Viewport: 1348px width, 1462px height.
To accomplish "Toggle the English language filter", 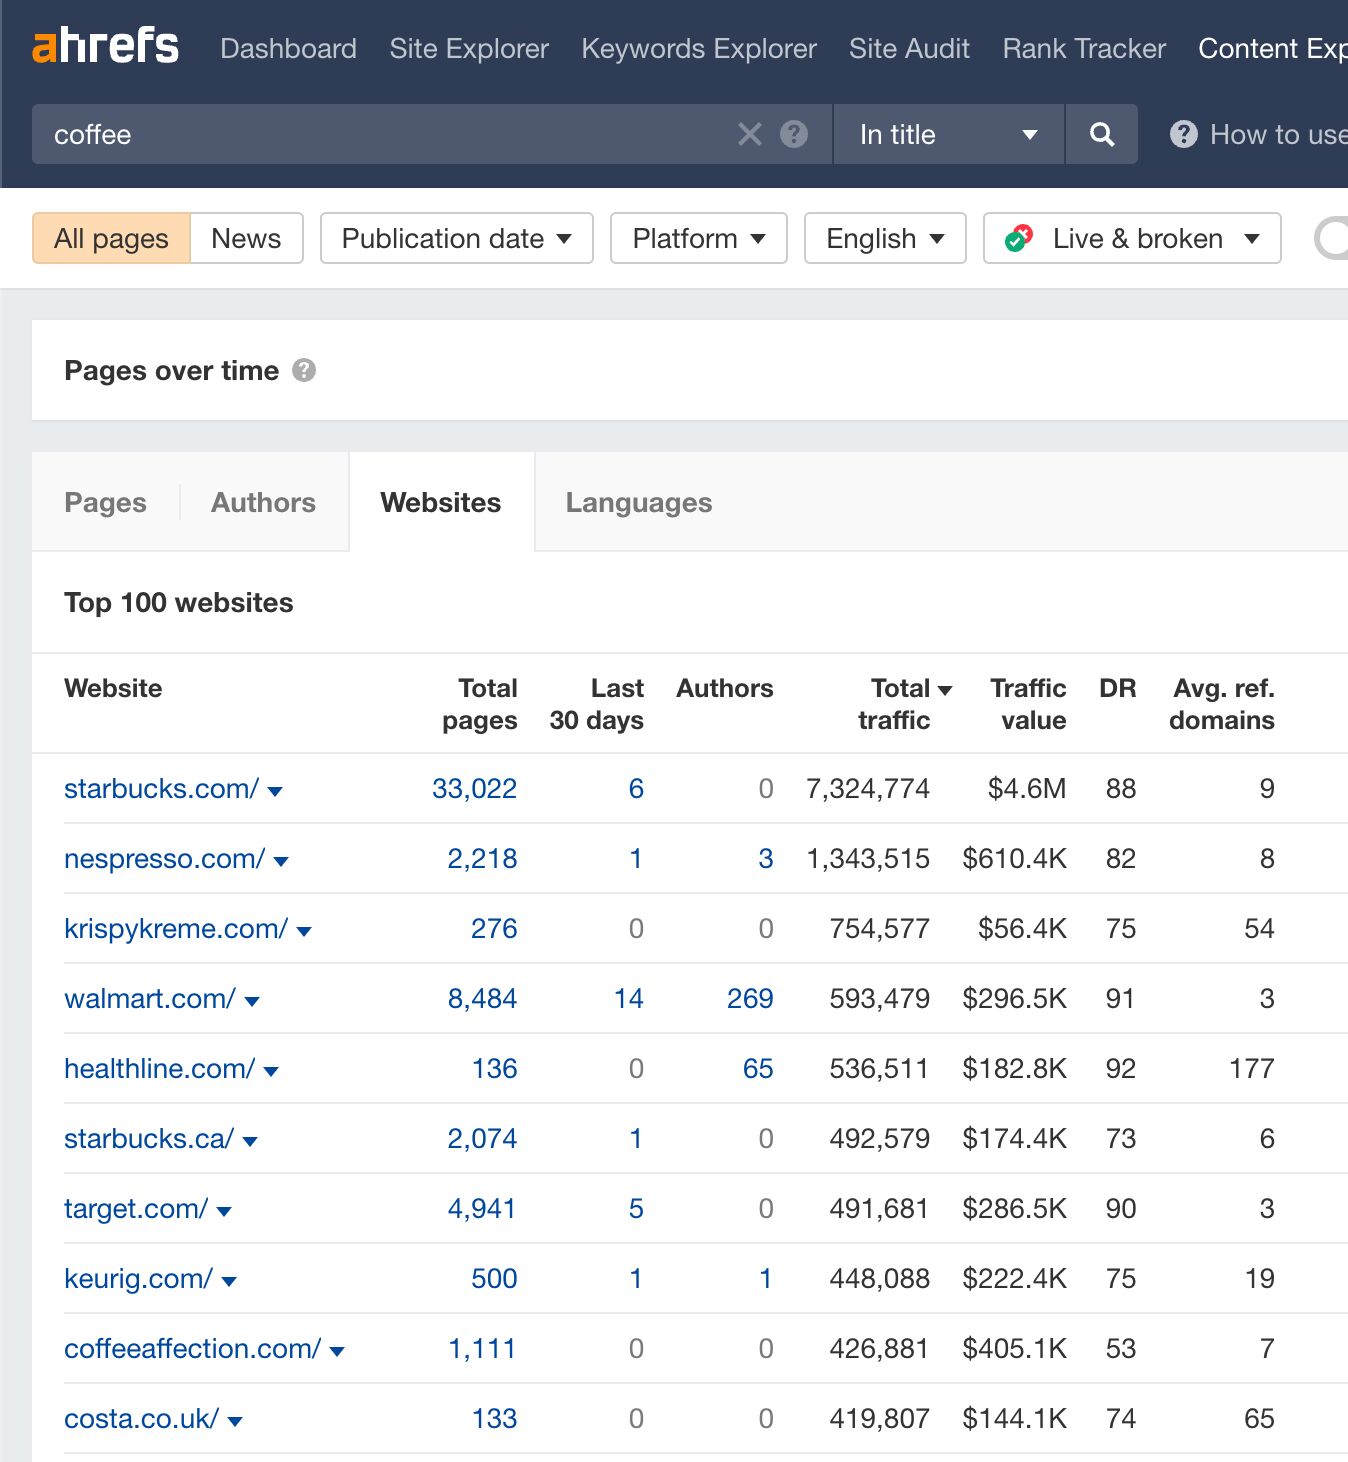I will coord(884,238).
